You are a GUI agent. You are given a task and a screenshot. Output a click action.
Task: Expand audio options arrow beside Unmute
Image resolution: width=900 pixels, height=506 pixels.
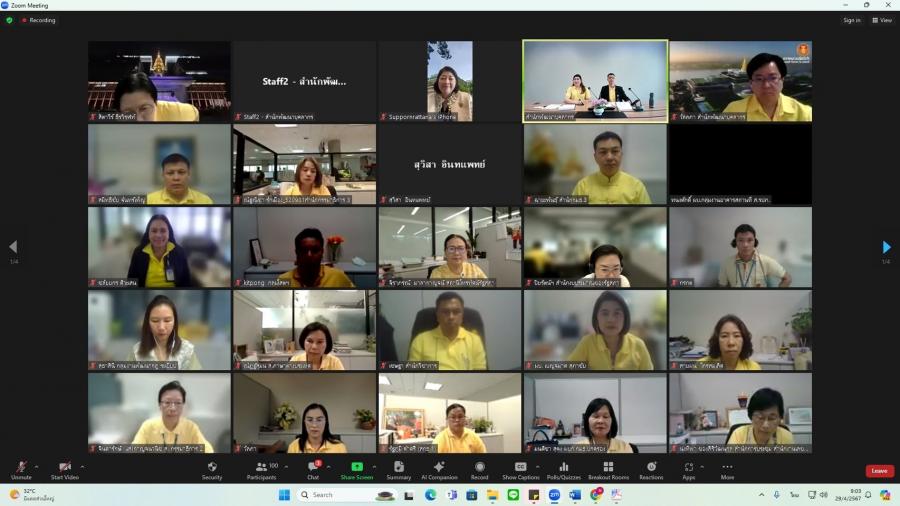[37, 466]
